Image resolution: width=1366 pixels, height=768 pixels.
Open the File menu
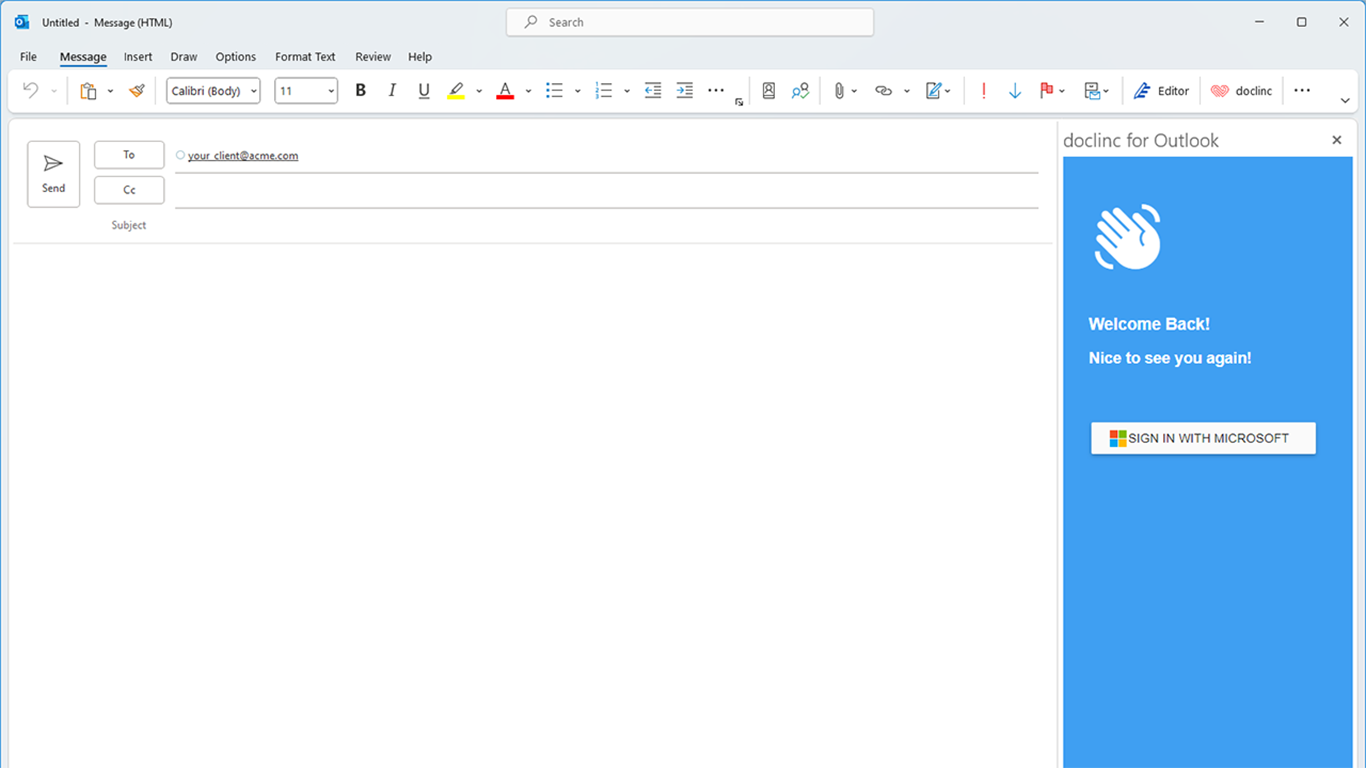(28, 57)
